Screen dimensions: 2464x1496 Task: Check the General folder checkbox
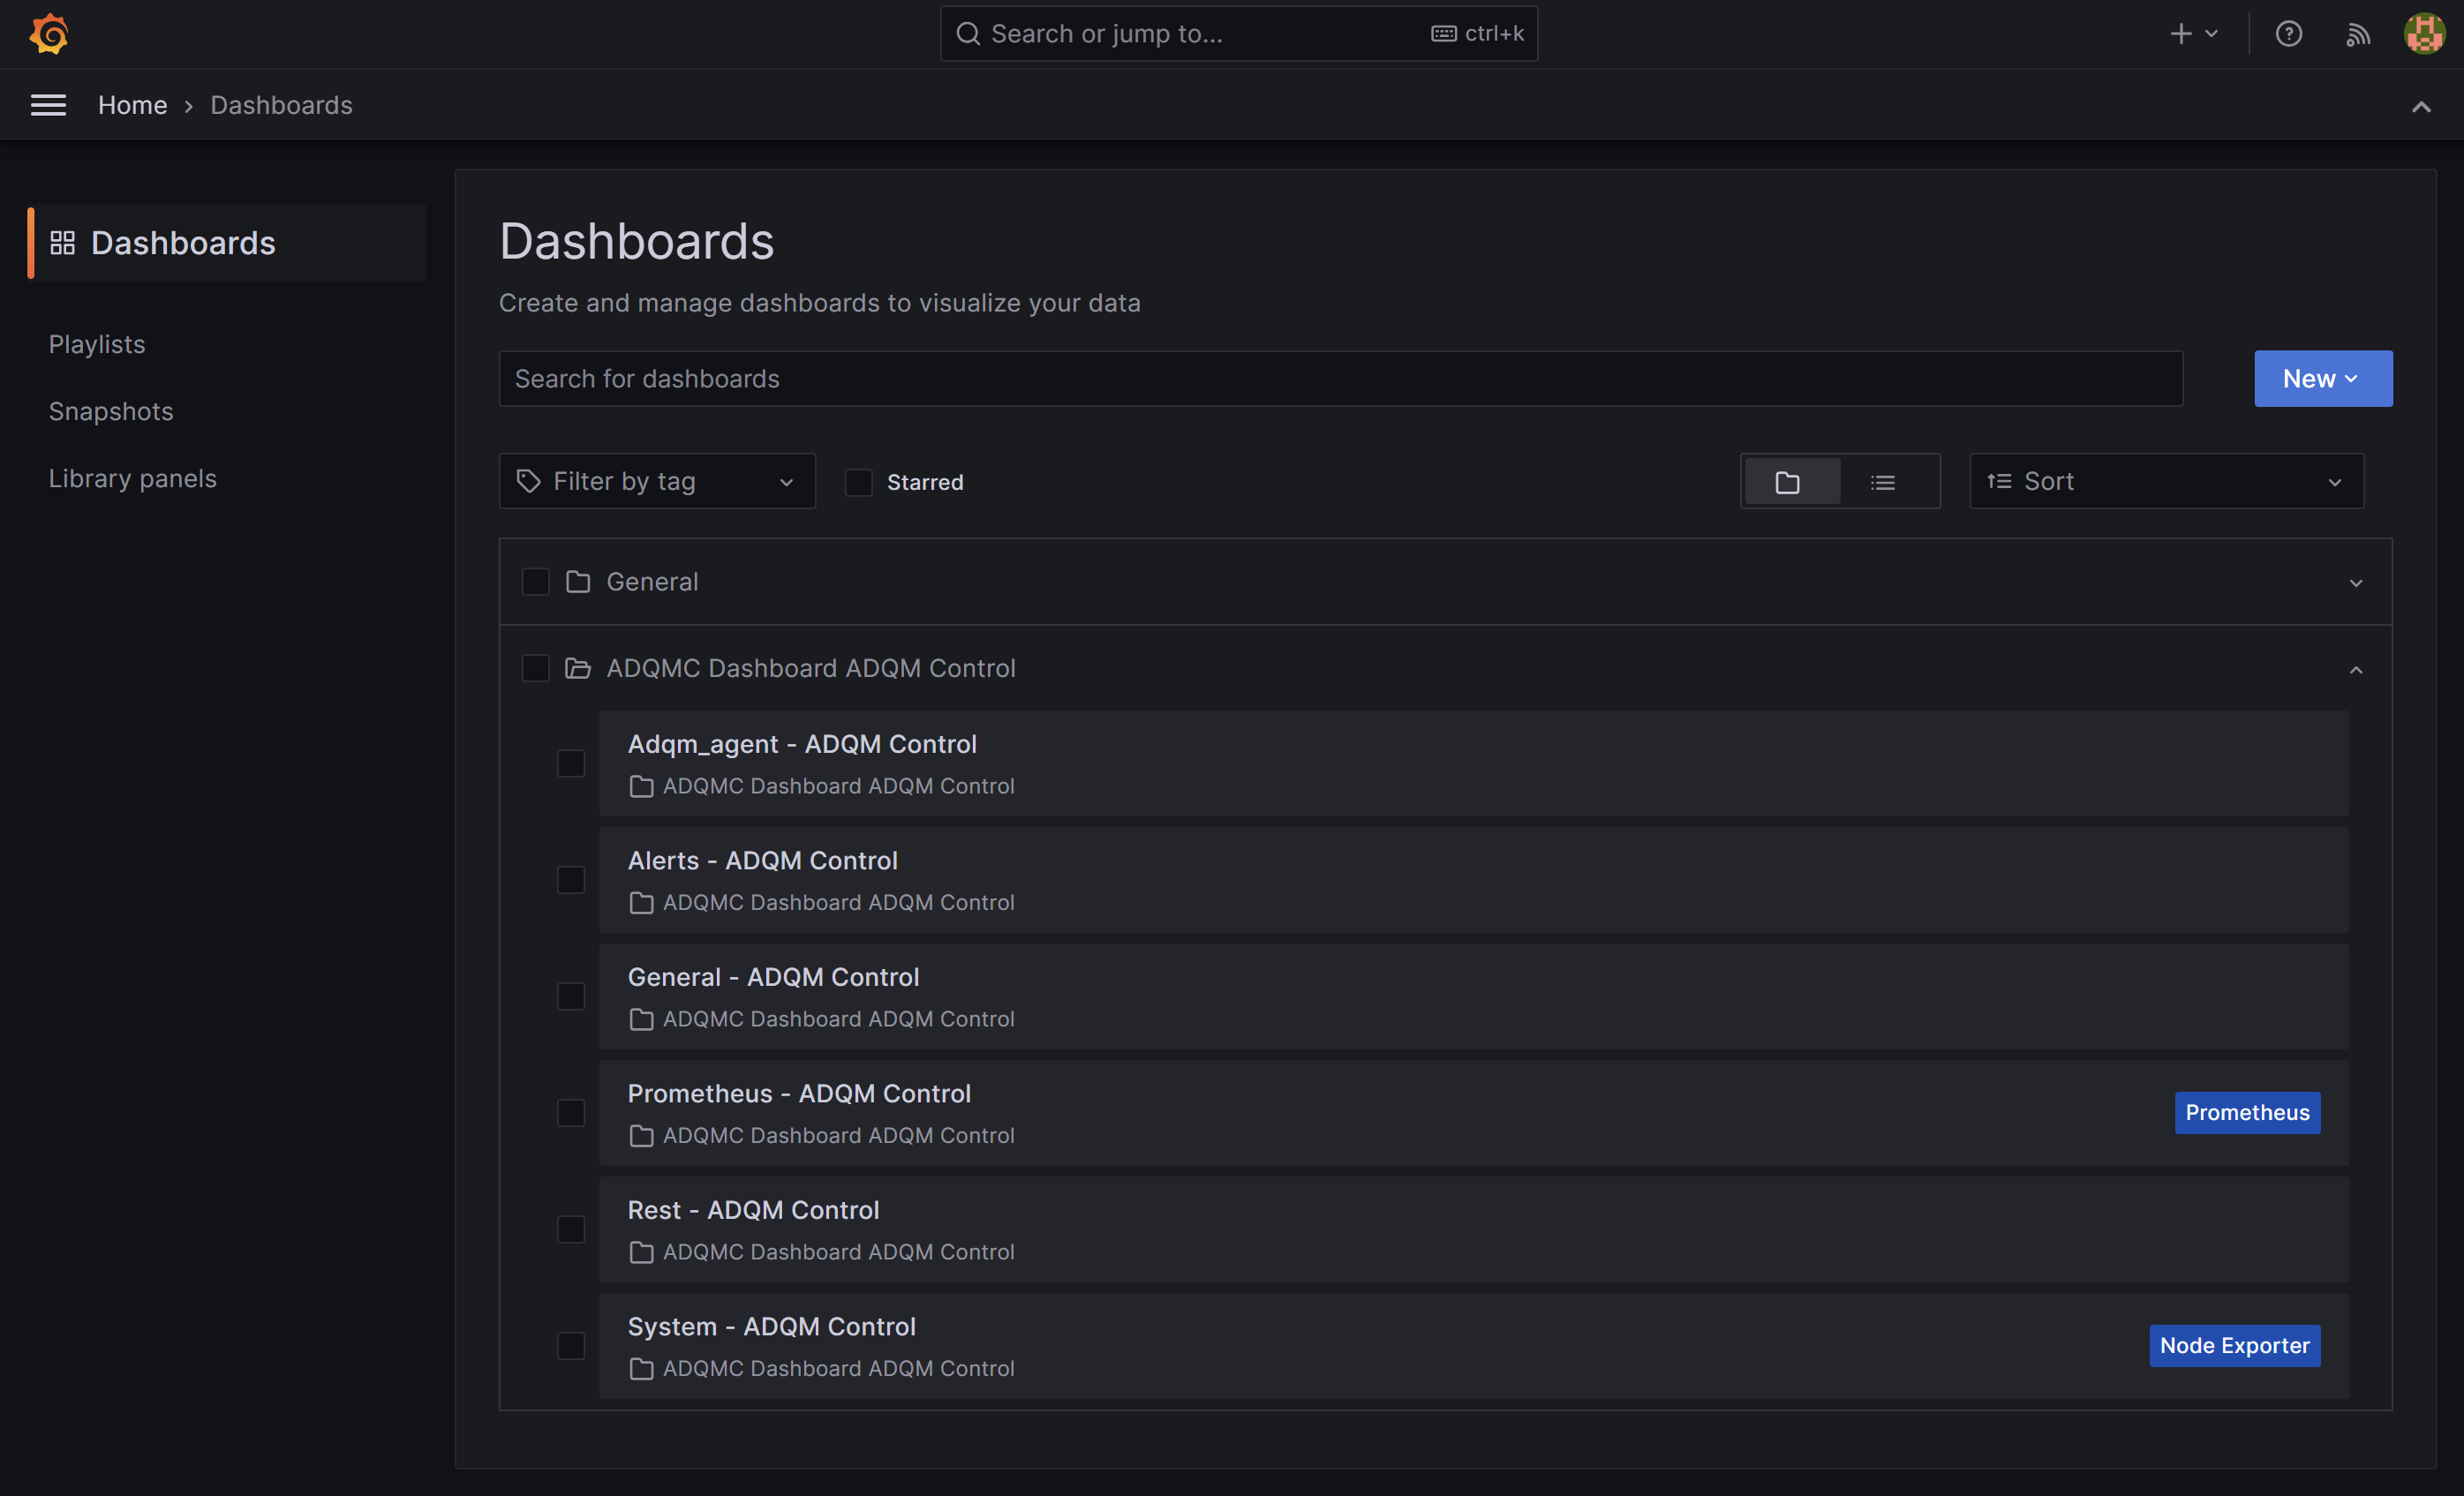point(535,581)
